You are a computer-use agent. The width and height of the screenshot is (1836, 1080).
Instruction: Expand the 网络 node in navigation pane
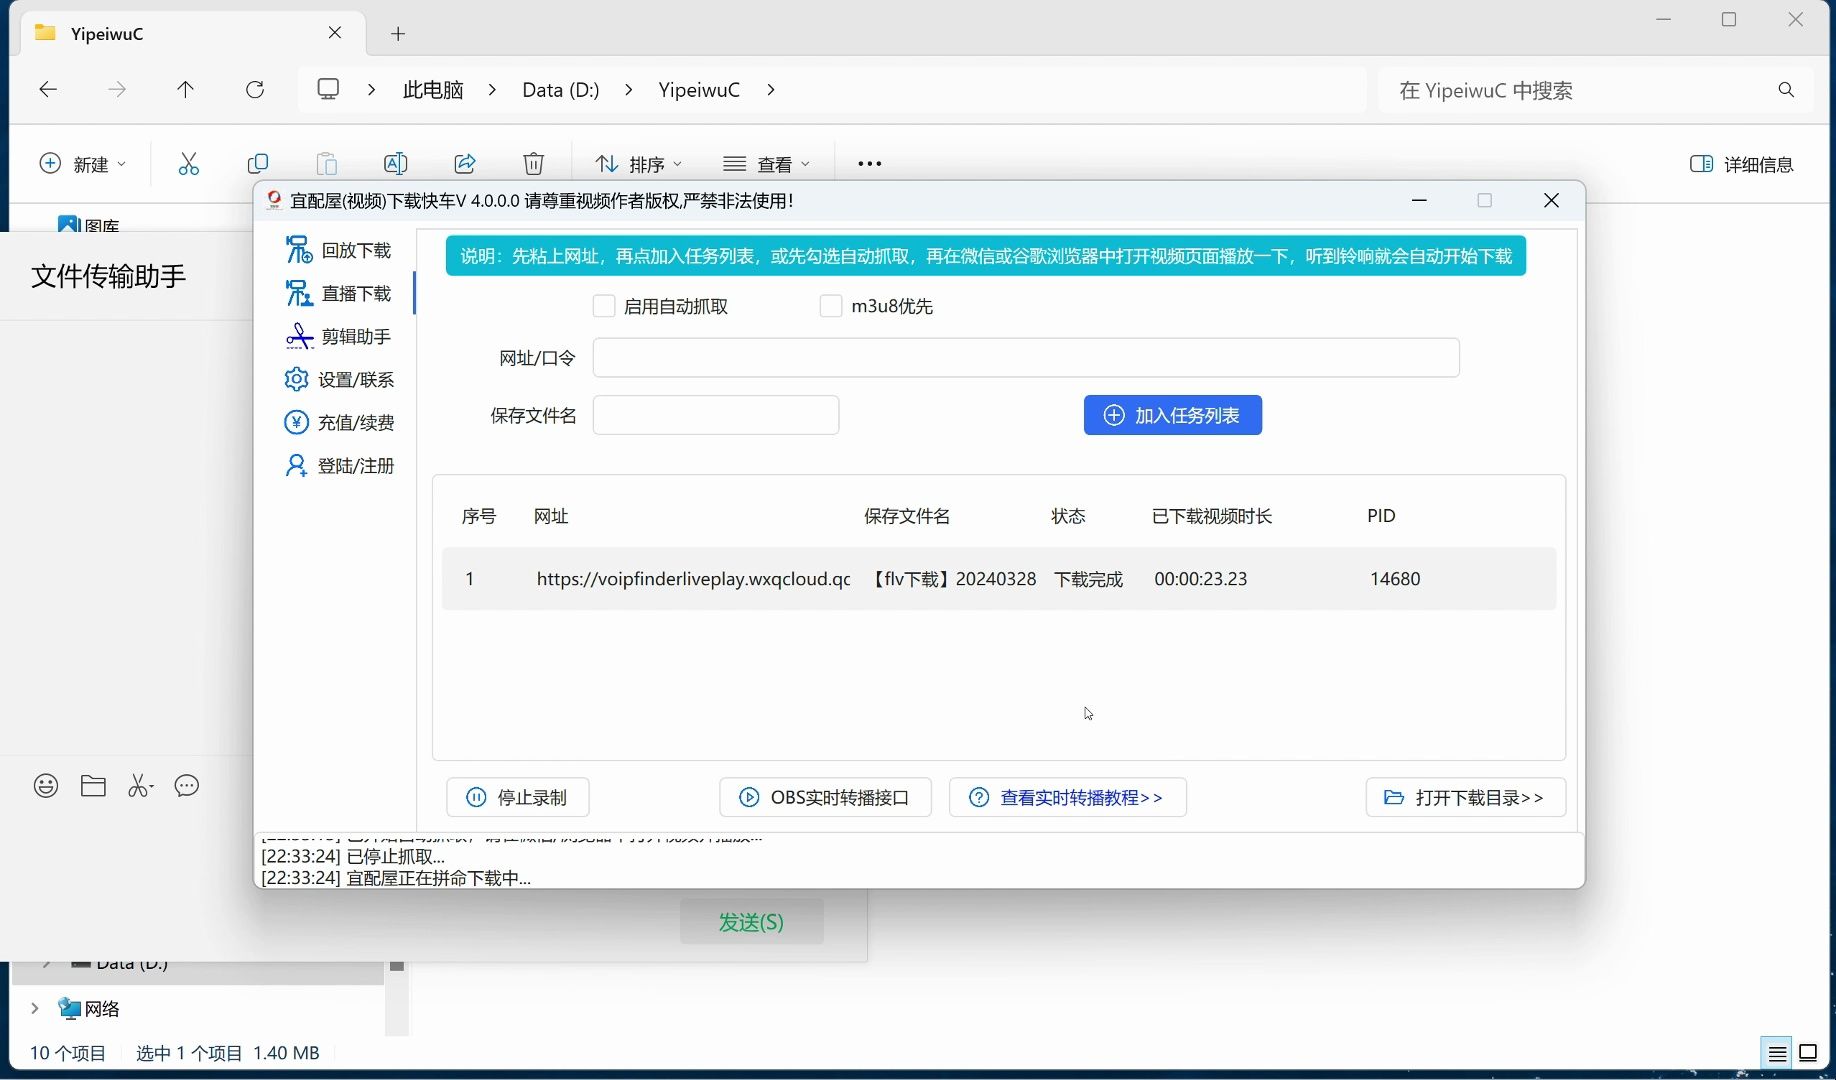[x=33, y=1008]
